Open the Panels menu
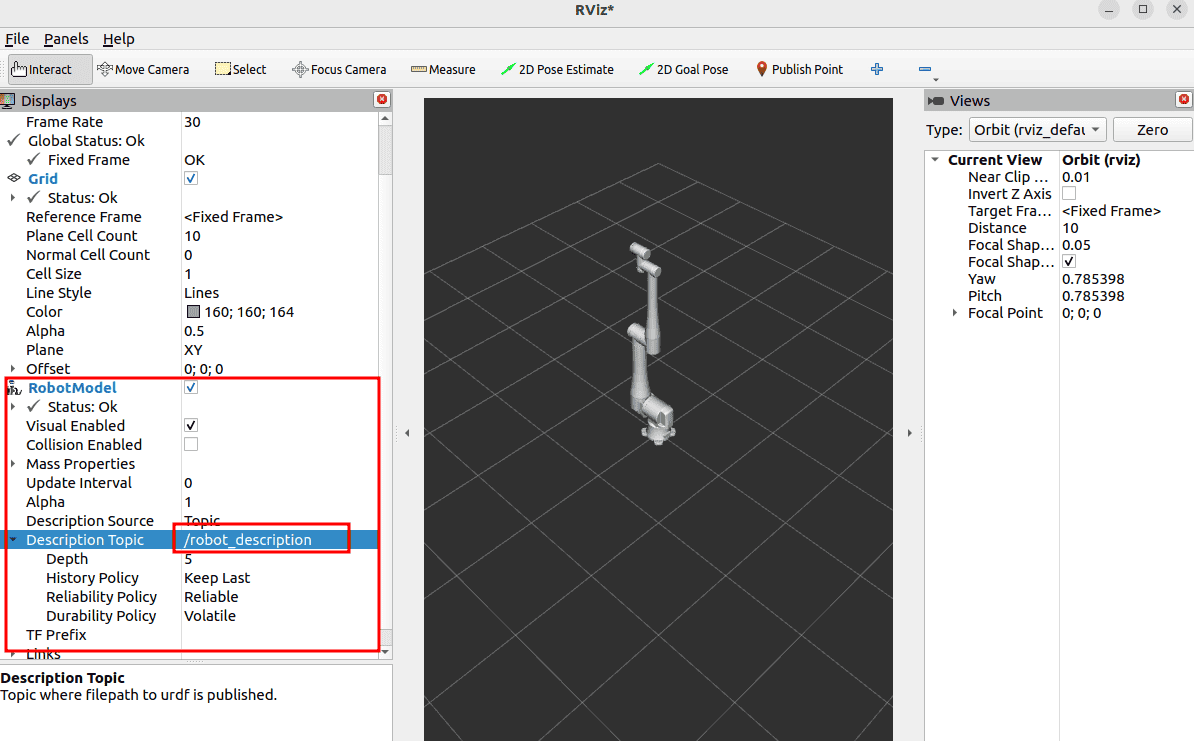This screenshot has height=741, width=1194. [x=65, y=39]
